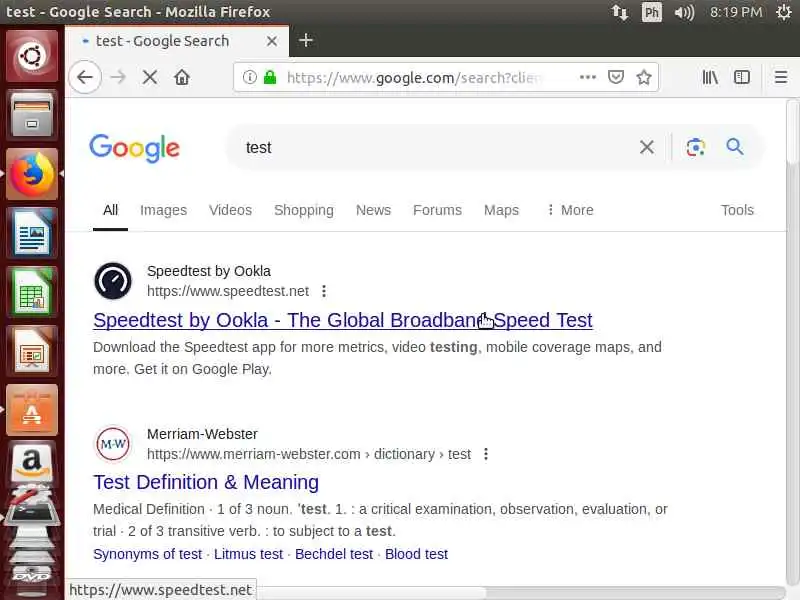Close the 'test - Google Search' tab
Viewport: 800px width, 600px height.
[x=272, y=41]
